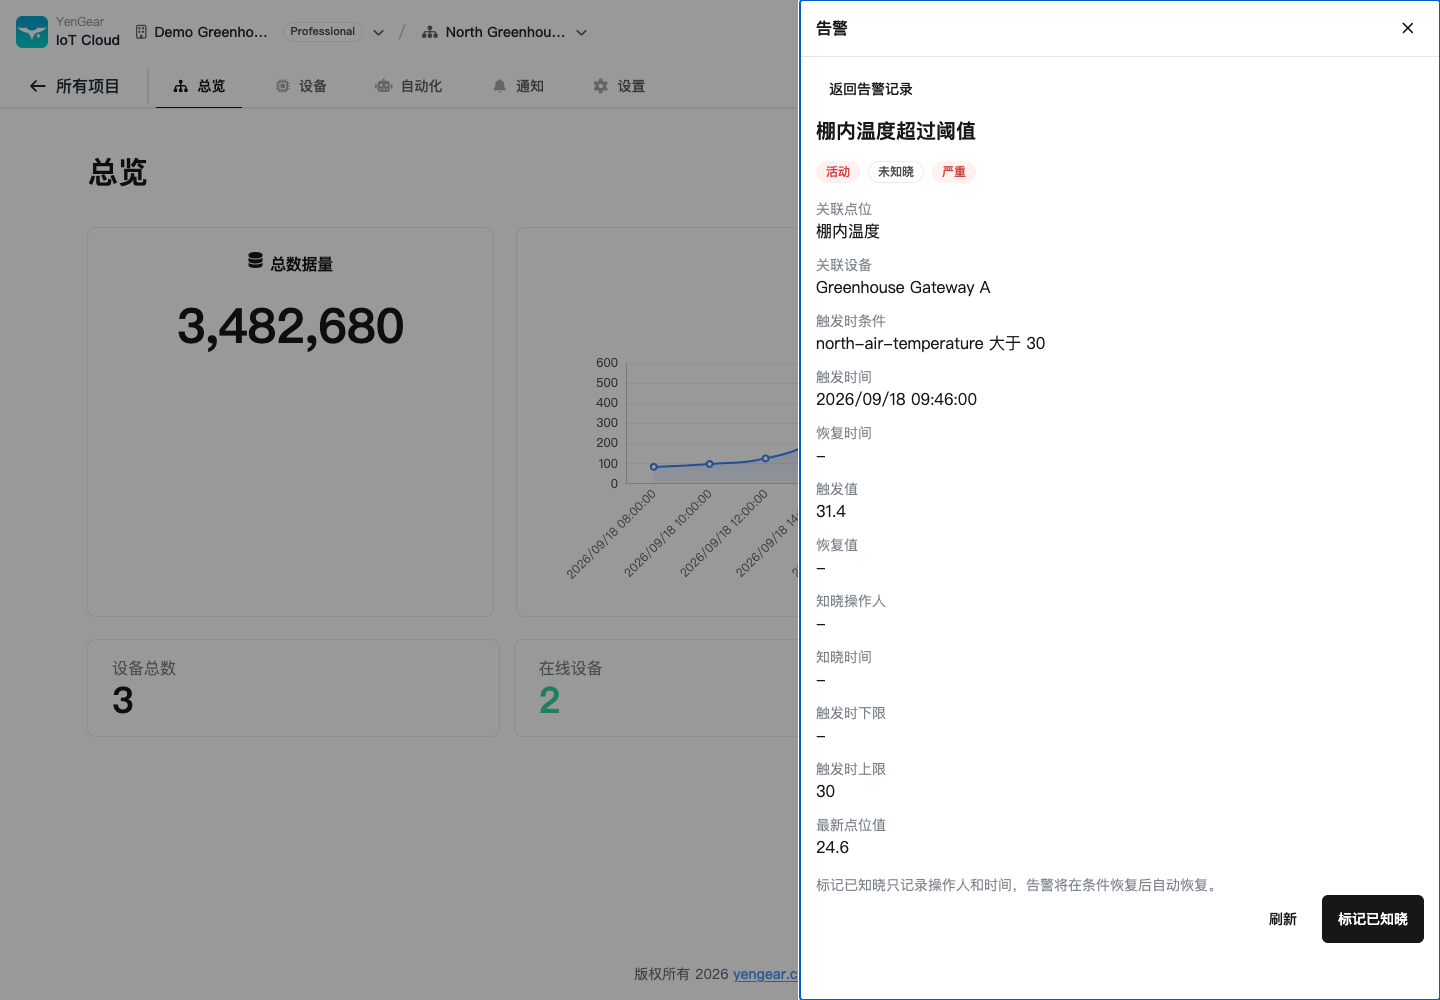Viewport: 1440px width, 1000px height.
Task: Go to the 通知 tab
Action: pos(518,86)
